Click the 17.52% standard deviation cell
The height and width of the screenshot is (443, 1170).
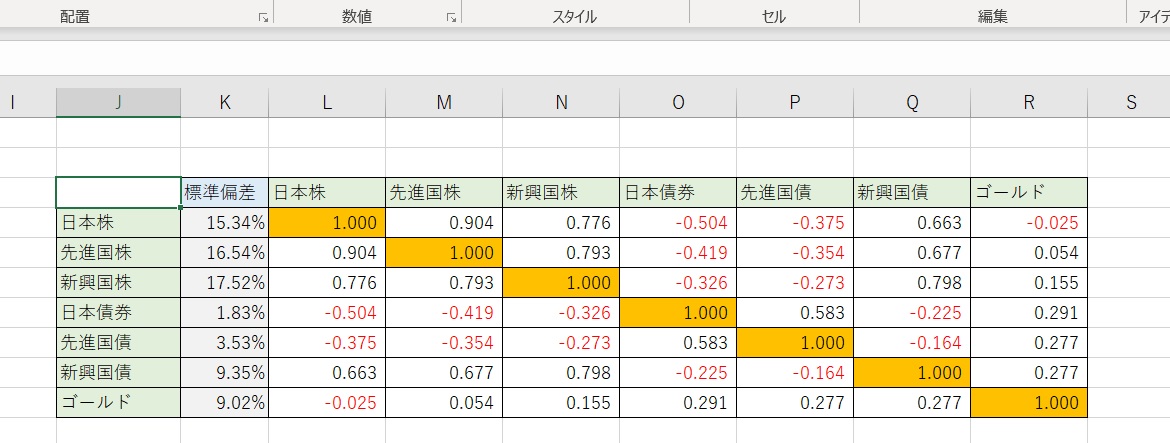(225, 283)
